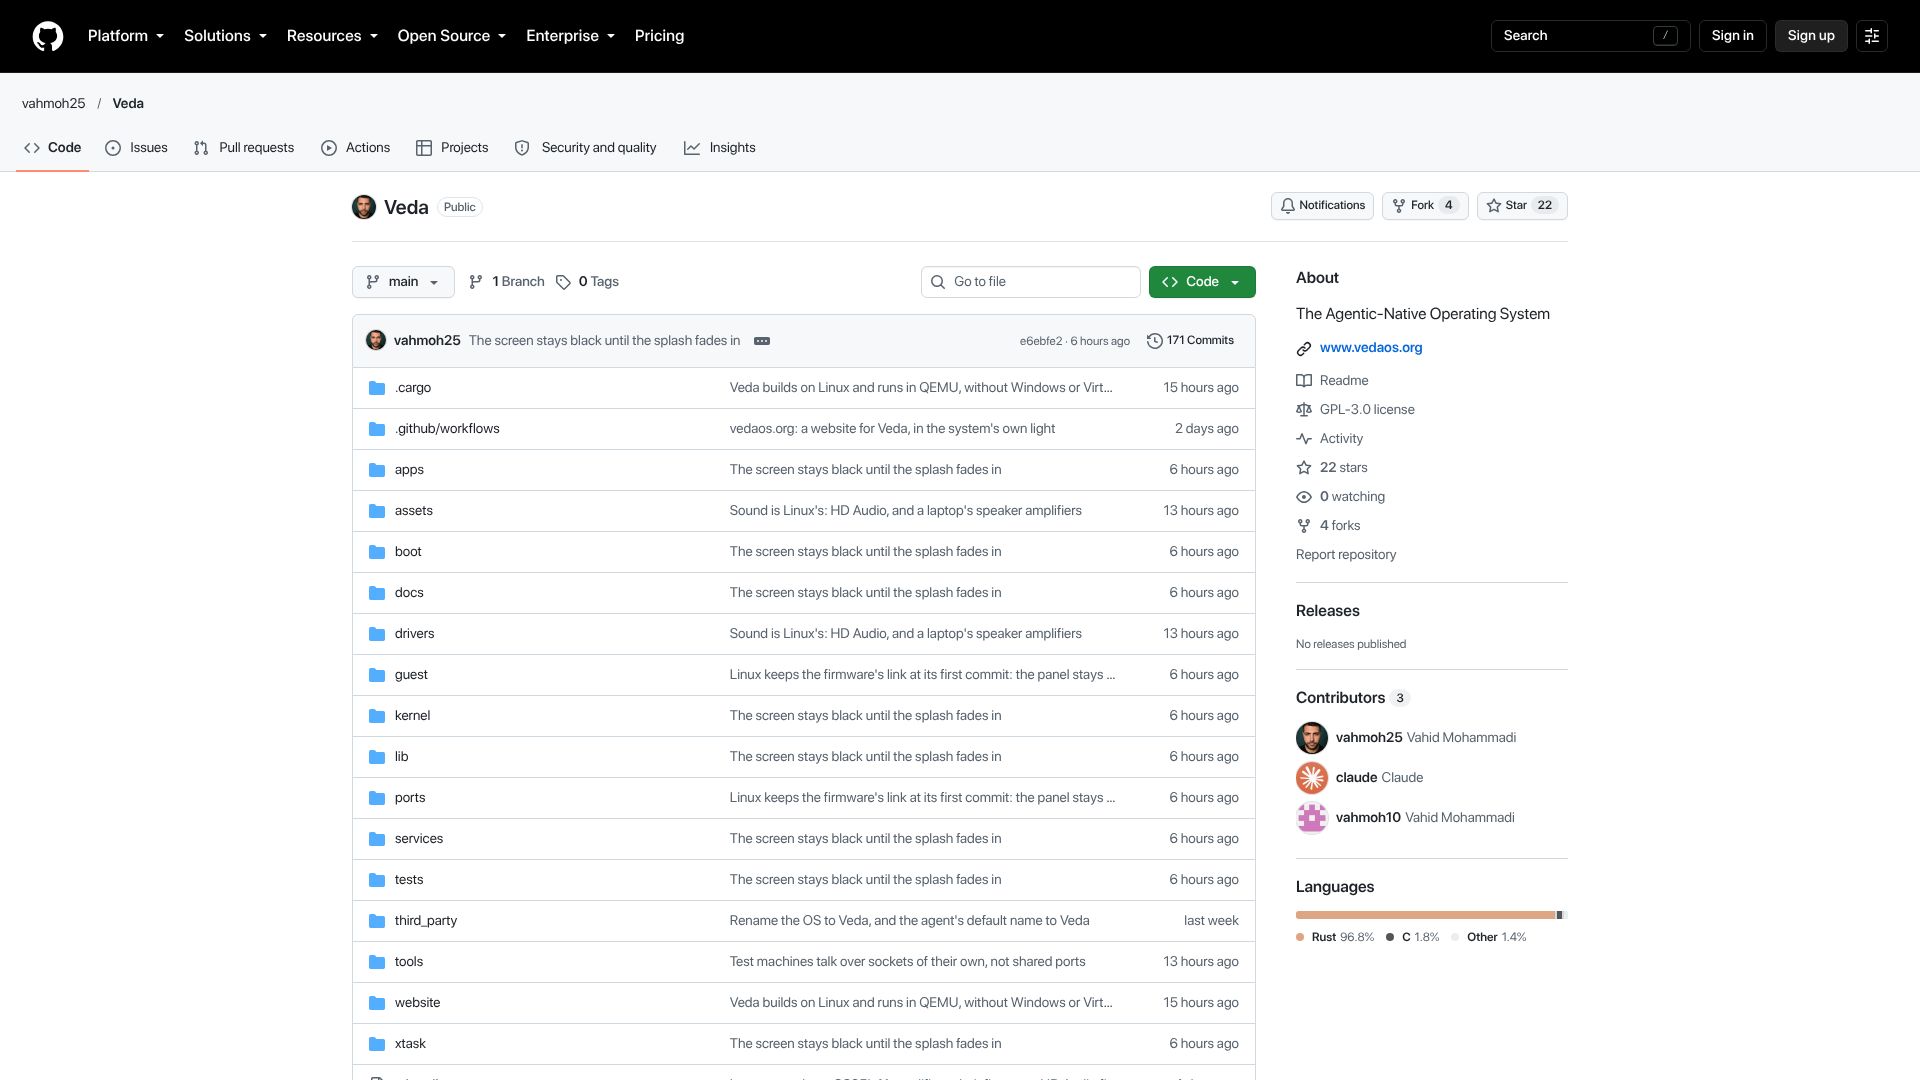Open the kernel folder
The image size is (1920, 1080).
412,716
